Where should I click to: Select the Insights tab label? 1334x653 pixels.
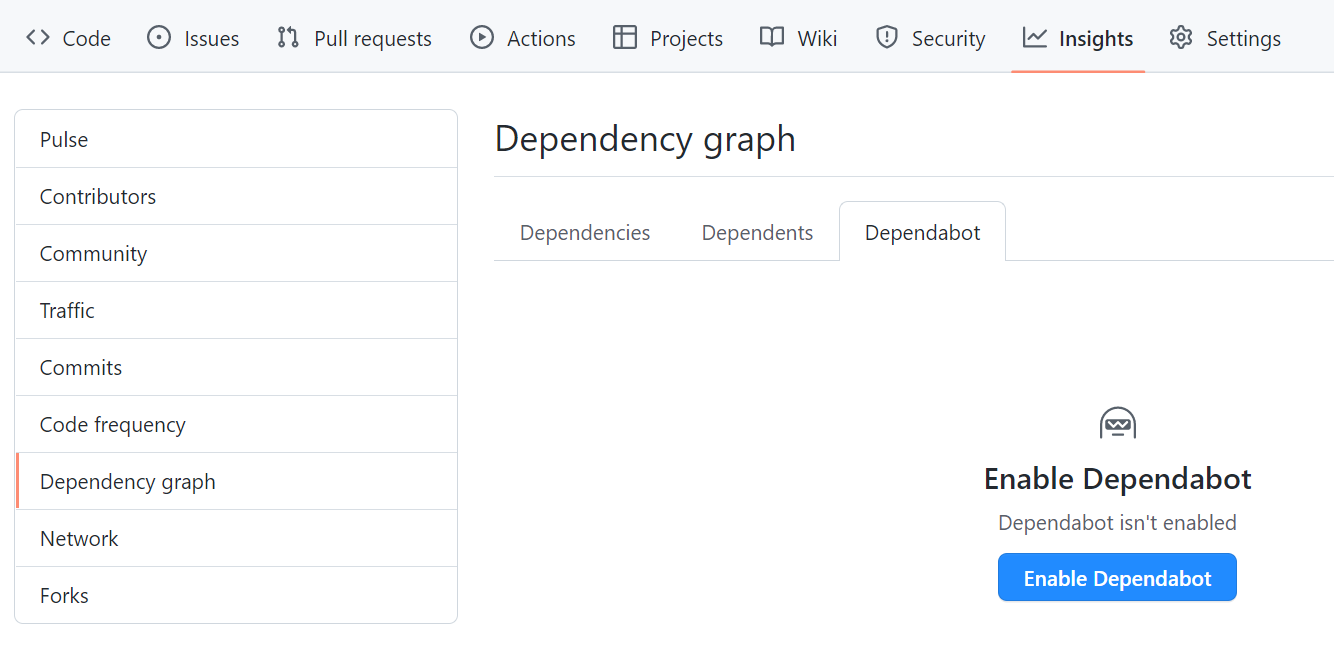[x=1096, y=39]
